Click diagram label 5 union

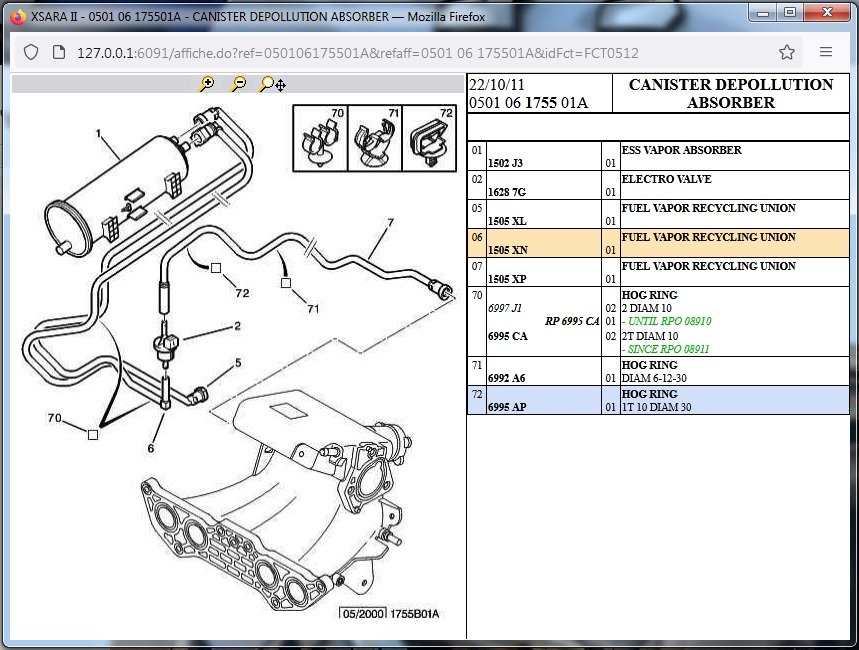coord(238,363)
